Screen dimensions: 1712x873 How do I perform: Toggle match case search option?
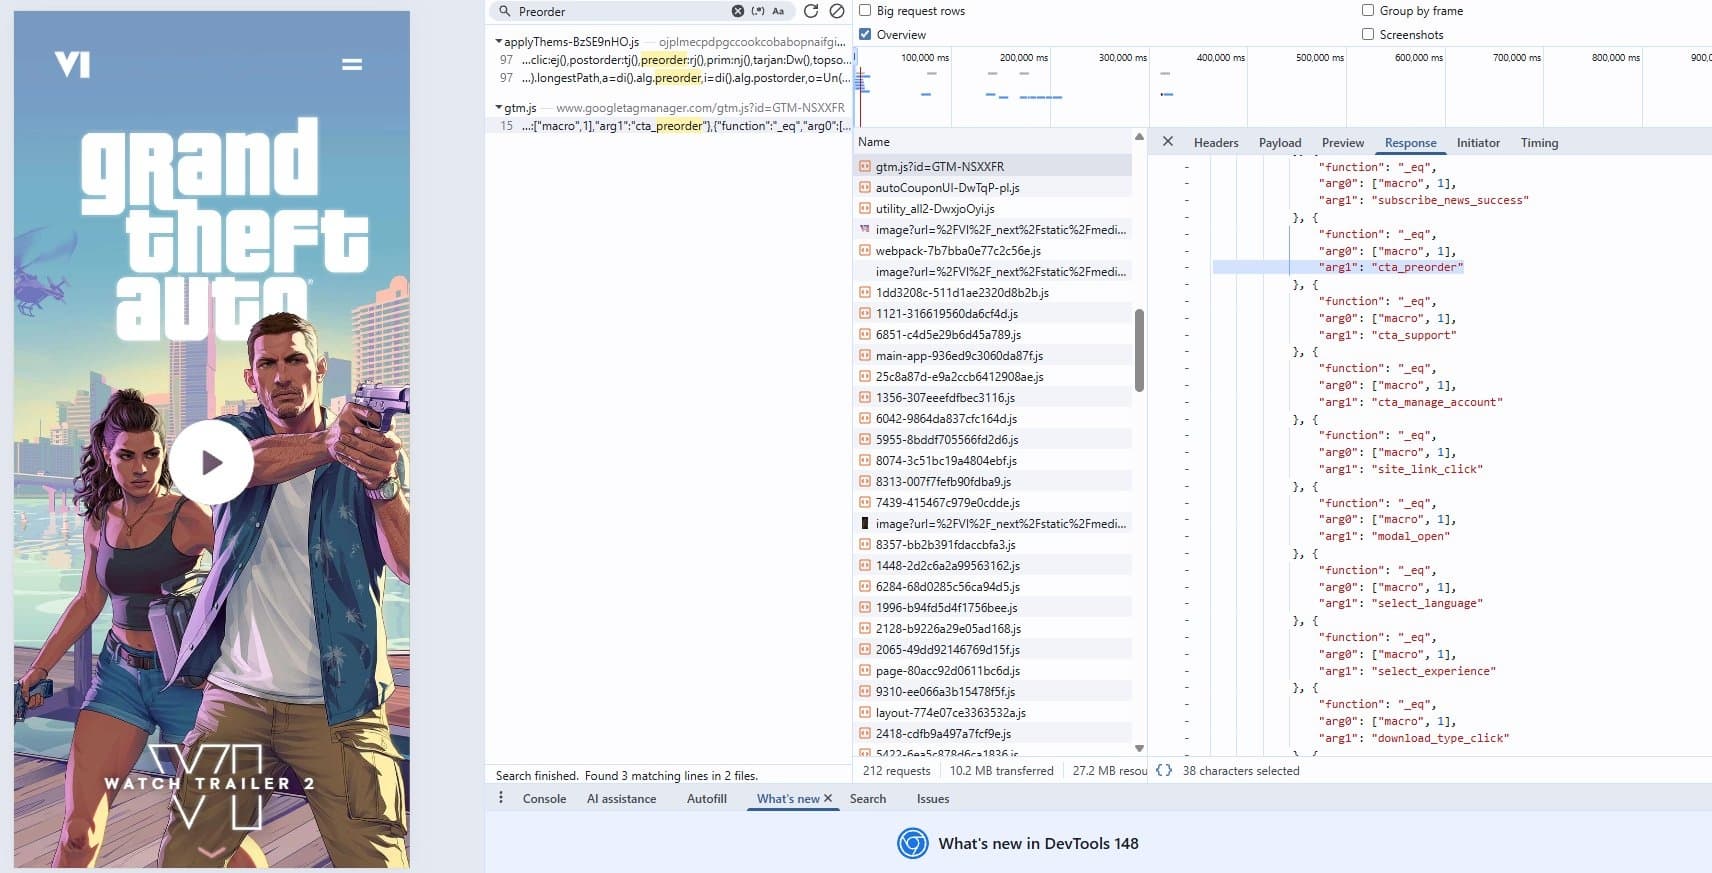click(778, 11)
